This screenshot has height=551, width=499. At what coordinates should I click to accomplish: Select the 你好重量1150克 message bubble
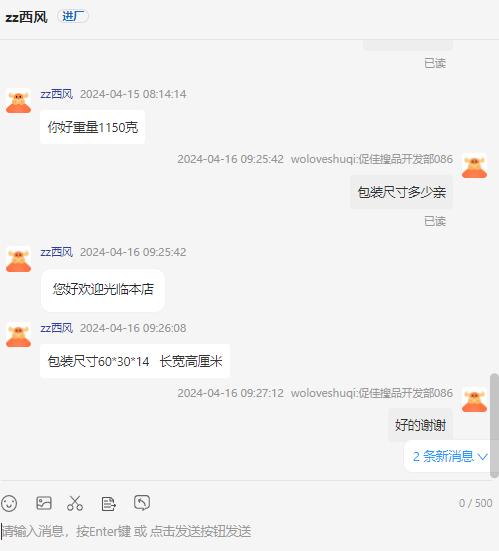[x=92, y=127]
